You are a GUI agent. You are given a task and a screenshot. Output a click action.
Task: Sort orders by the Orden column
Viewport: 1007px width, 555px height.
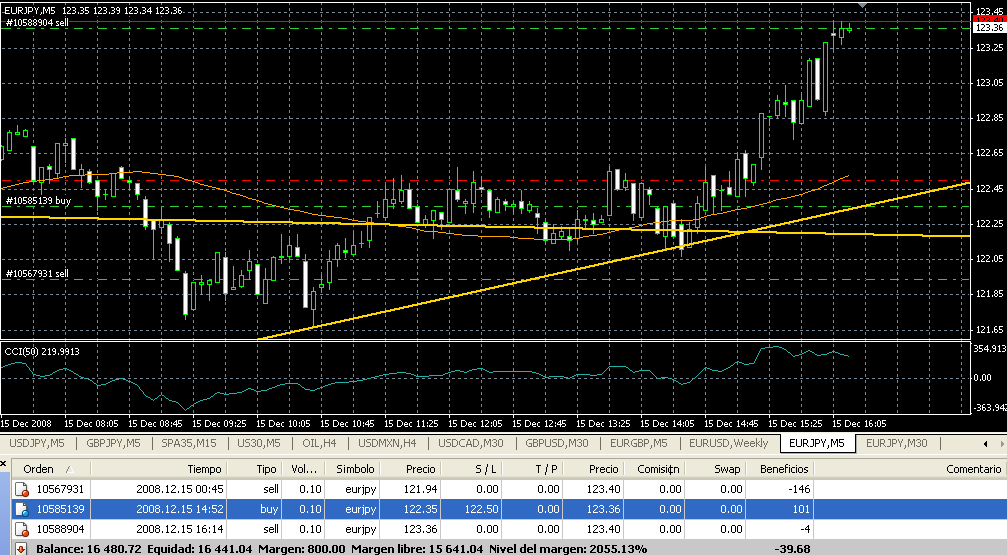tap(39, 469)
